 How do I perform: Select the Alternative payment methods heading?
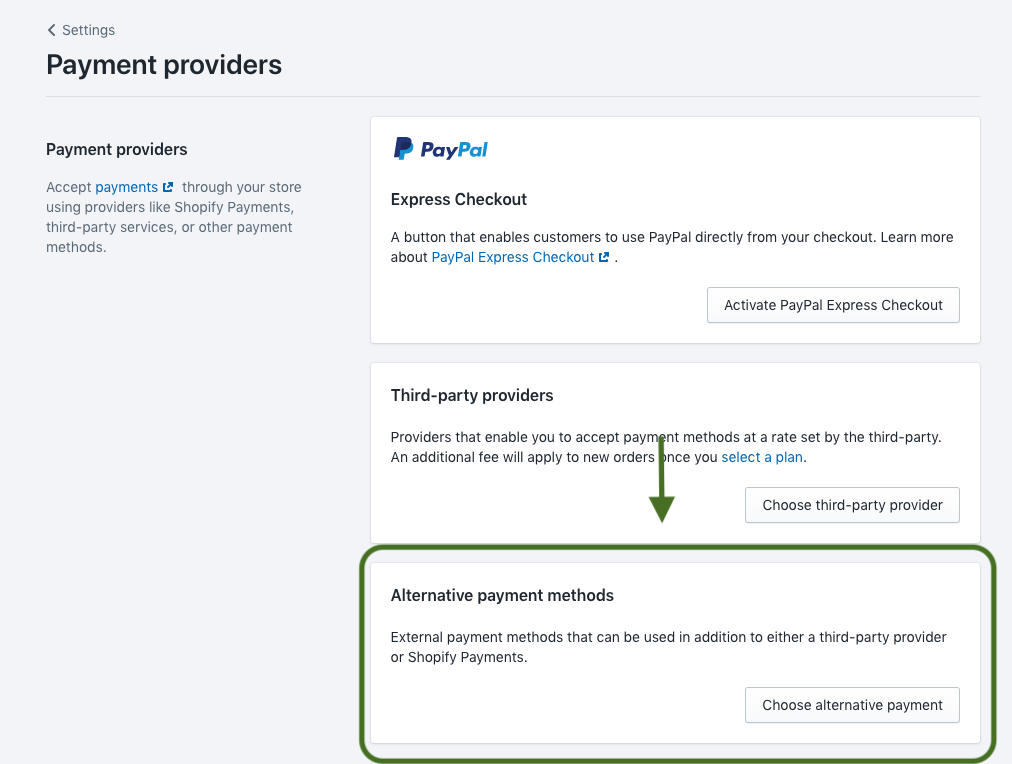(x=502, y=596)
